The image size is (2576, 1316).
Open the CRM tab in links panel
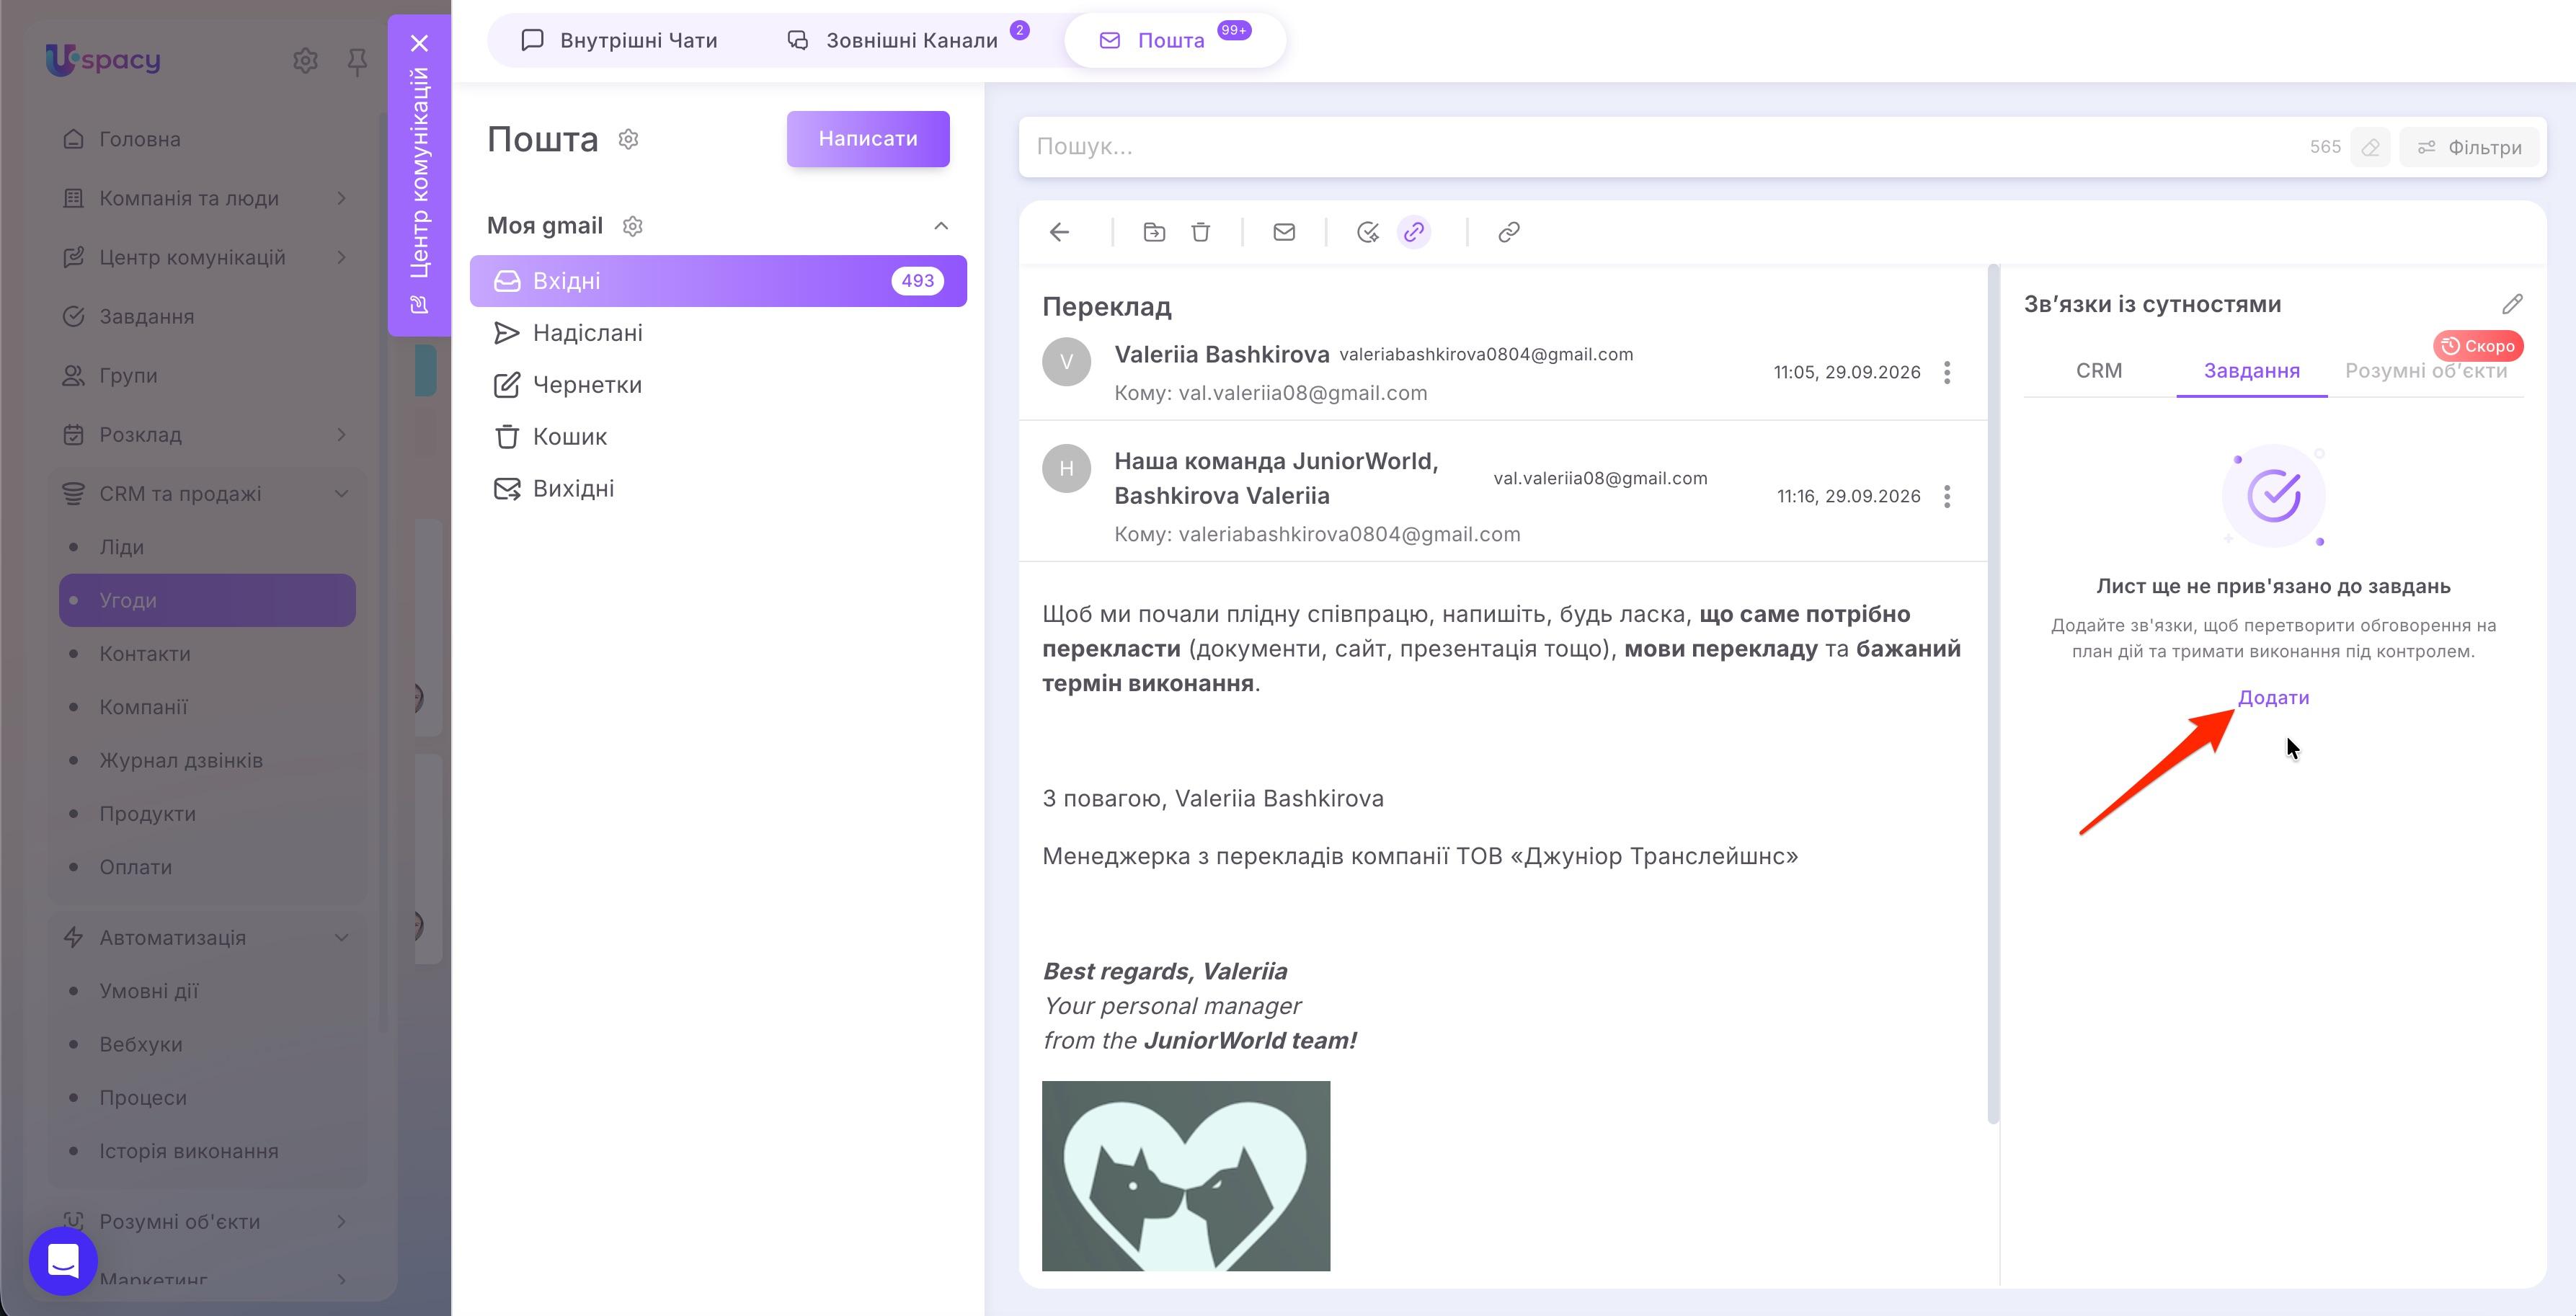click(2098, 370)
